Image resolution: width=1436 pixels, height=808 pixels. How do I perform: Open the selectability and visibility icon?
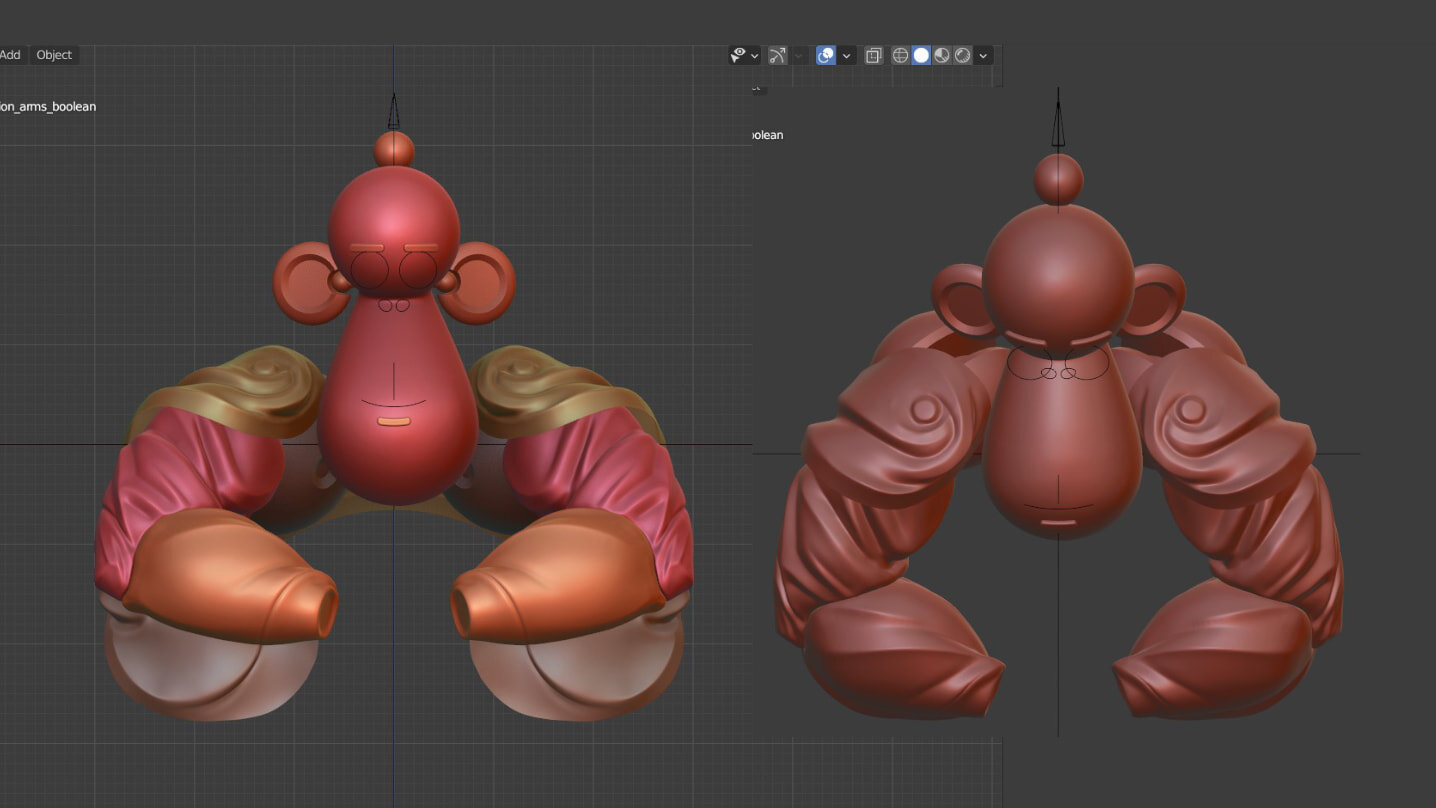[739, 55]
